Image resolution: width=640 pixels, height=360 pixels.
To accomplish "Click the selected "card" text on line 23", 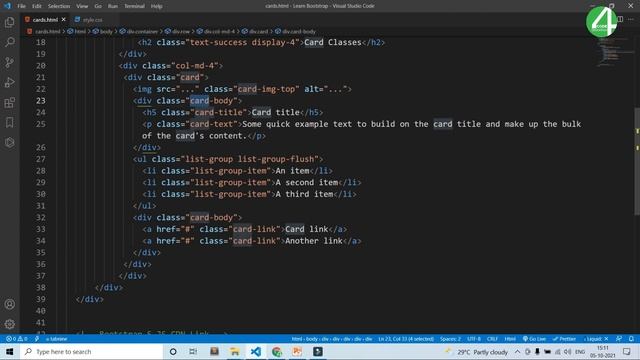I will point(199,100).
